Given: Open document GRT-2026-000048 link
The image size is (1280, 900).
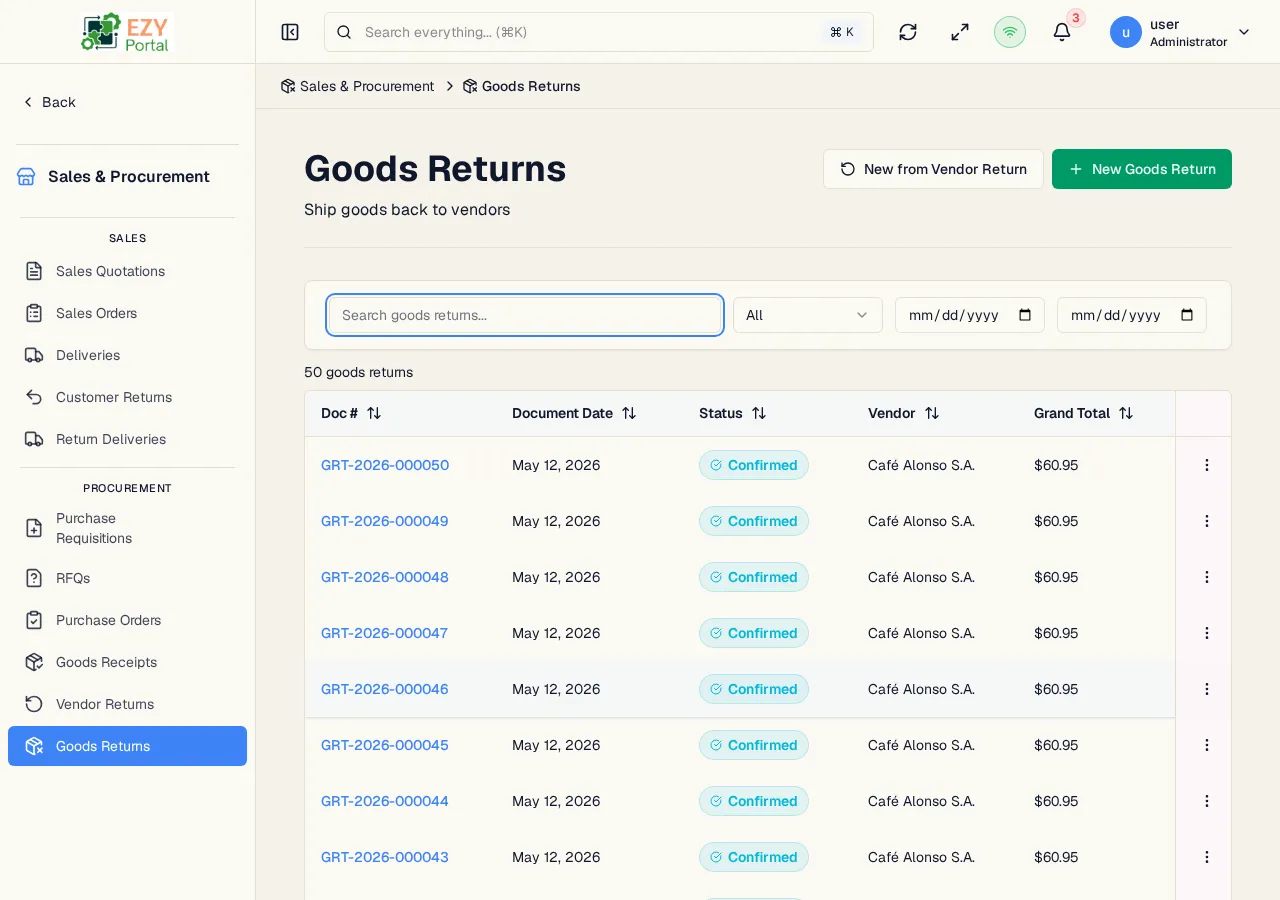Looking at the screenshot, I should pyautogui.click(x=385, y=577).
